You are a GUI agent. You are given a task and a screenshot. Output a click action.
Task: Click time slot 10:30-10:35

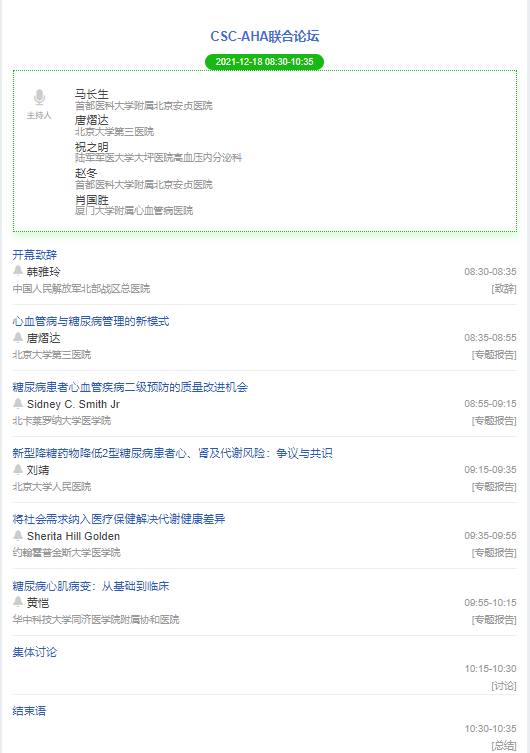[490, 729]
